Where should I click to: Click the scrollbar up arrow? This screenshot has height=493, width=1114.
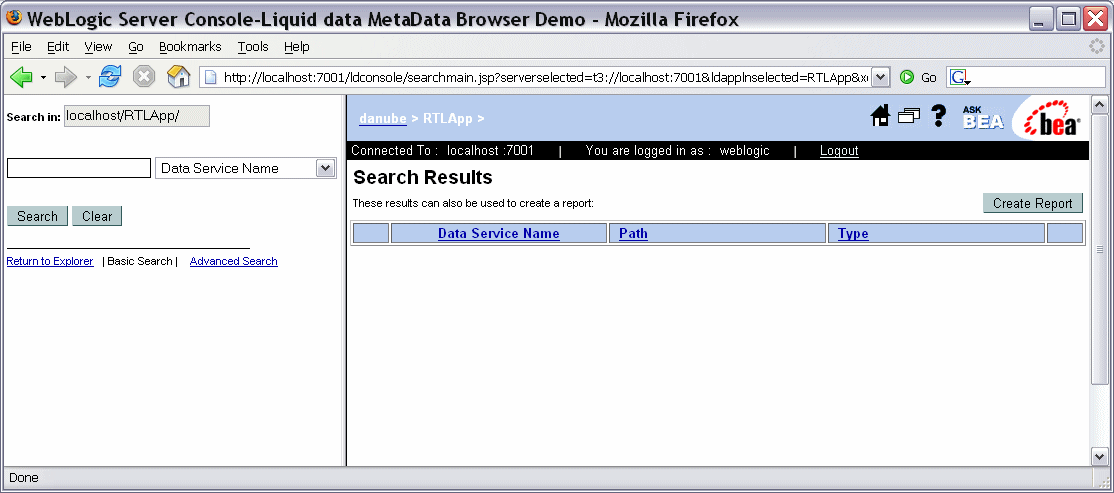pyautogui.click(x=1099, y=104)
